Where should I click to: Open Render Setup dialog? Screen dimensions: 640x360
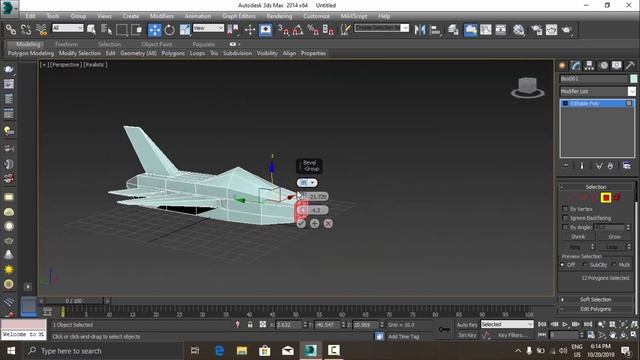536,29
